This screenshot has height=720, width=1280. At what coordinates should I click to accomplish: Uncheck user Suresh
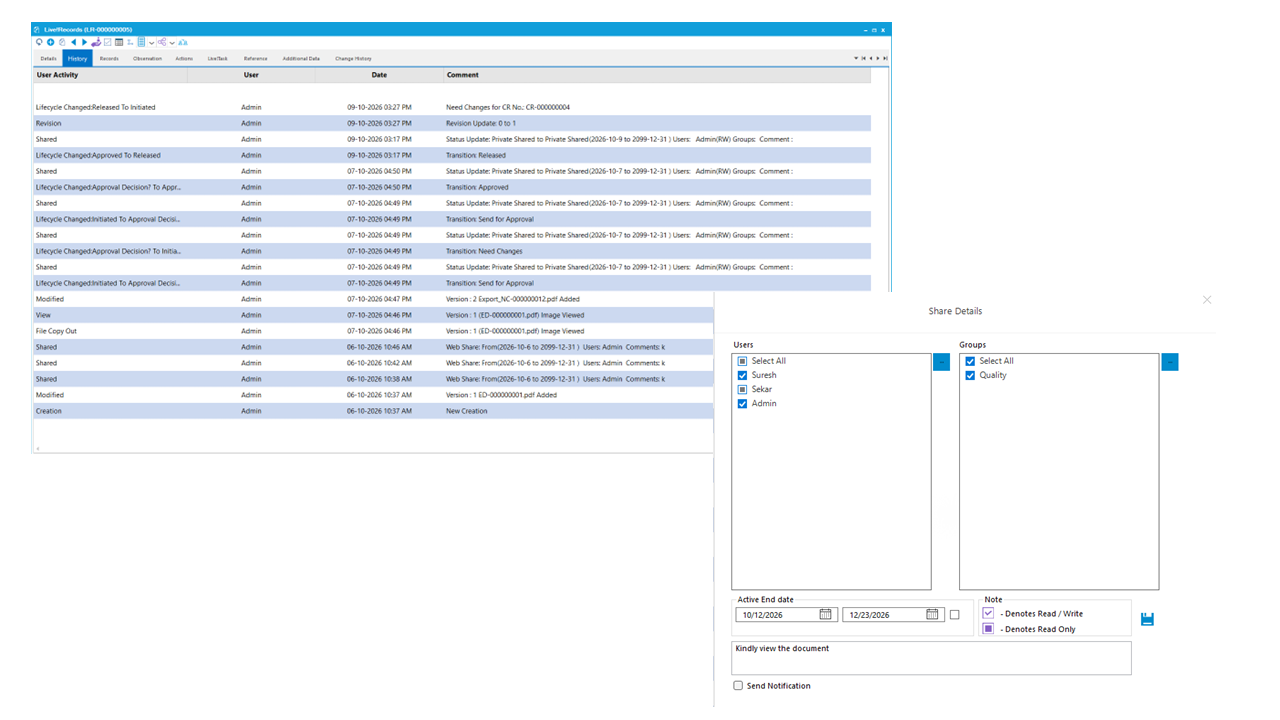point(742,375)
